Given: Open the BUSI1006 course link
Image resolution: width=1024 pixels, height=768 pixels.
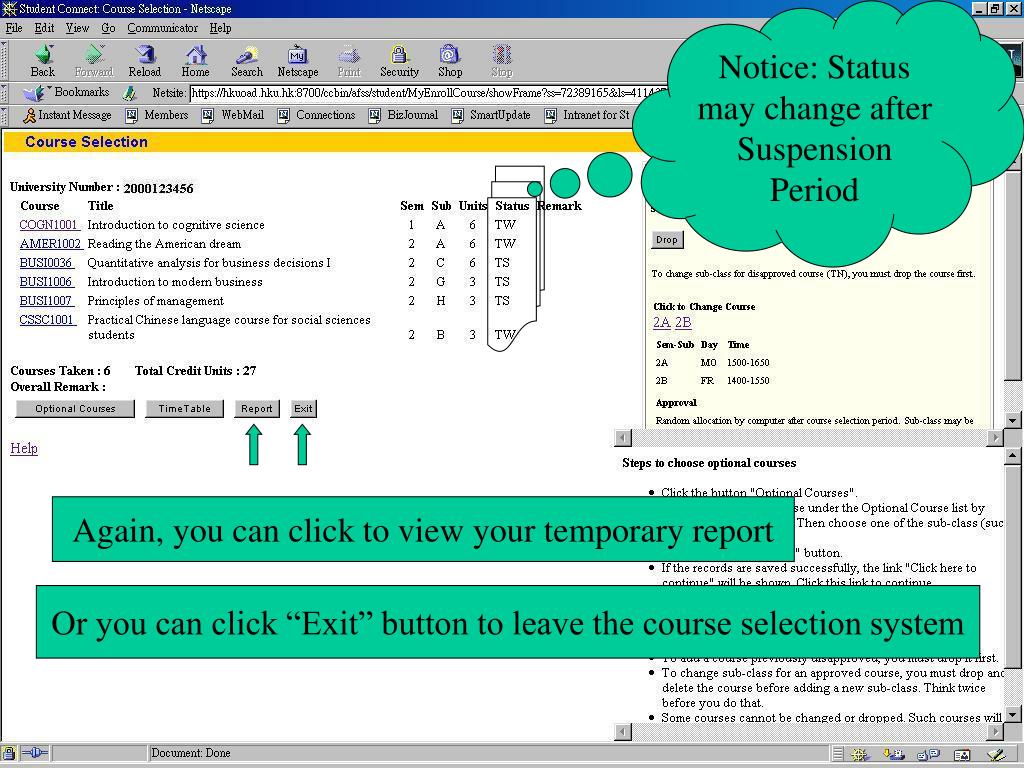Looking at the screenshot, I should [x=46, y=281].
